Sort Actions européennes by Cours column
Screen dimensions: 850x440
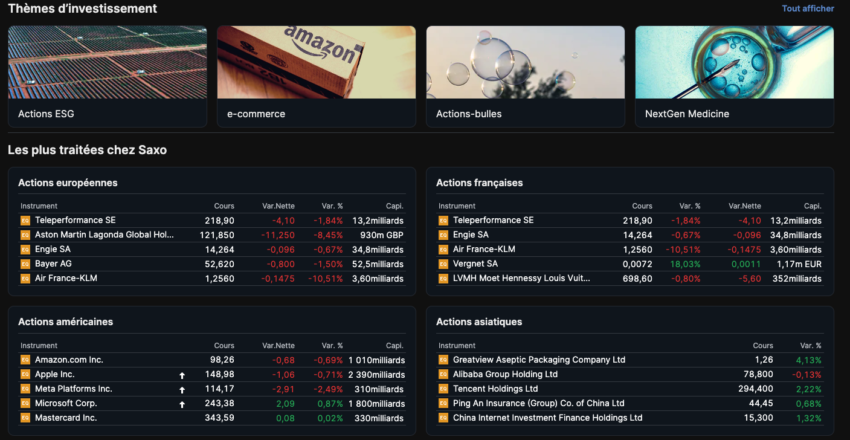[224, 206]
